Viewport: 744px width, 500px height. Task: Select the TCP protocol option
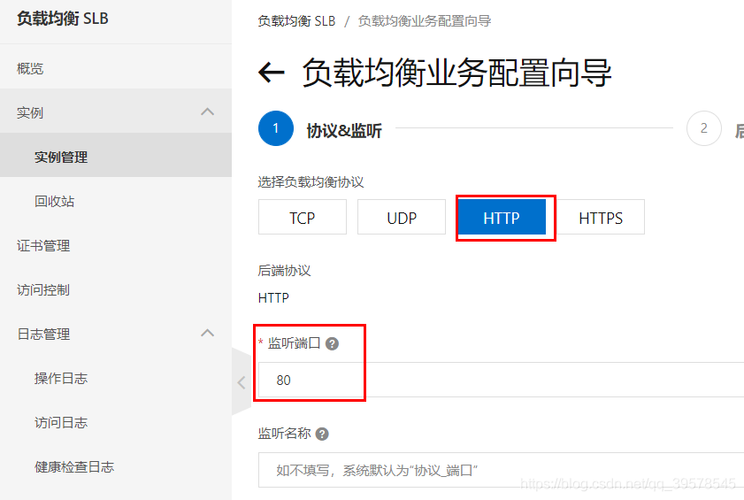[302, 217]
